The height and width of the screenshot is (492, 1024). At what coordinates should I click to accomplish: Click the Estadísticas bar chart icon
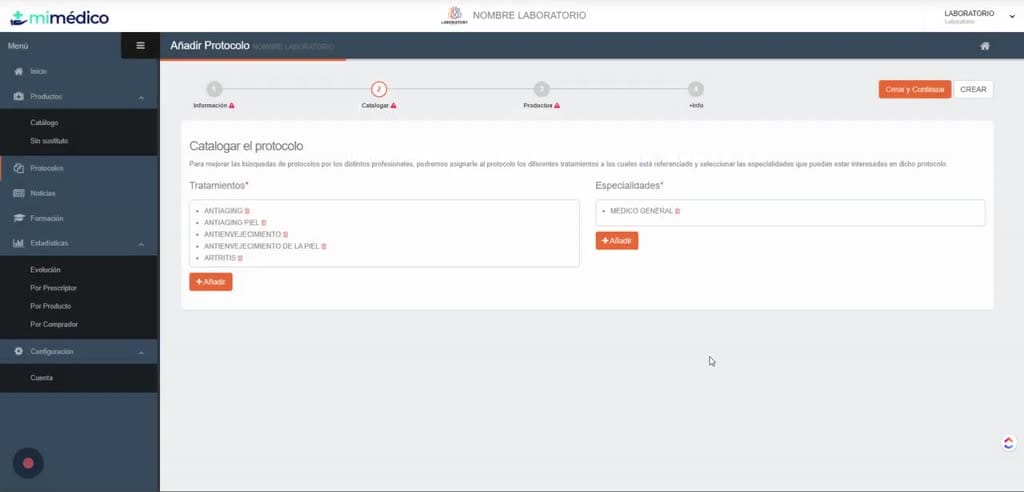(x=18, y=243)
